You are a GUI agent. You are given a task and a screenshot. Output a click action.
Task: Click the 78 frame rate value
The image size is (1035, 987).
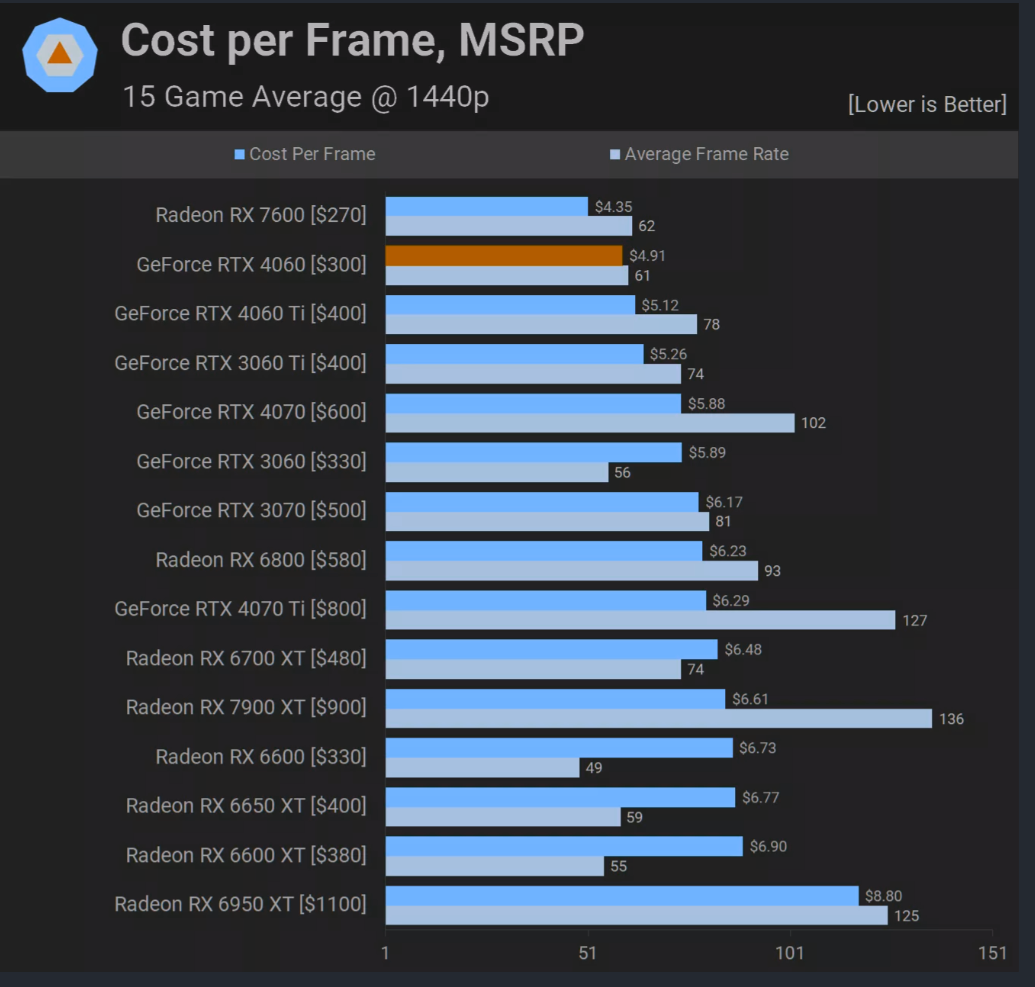click(711, 324)
